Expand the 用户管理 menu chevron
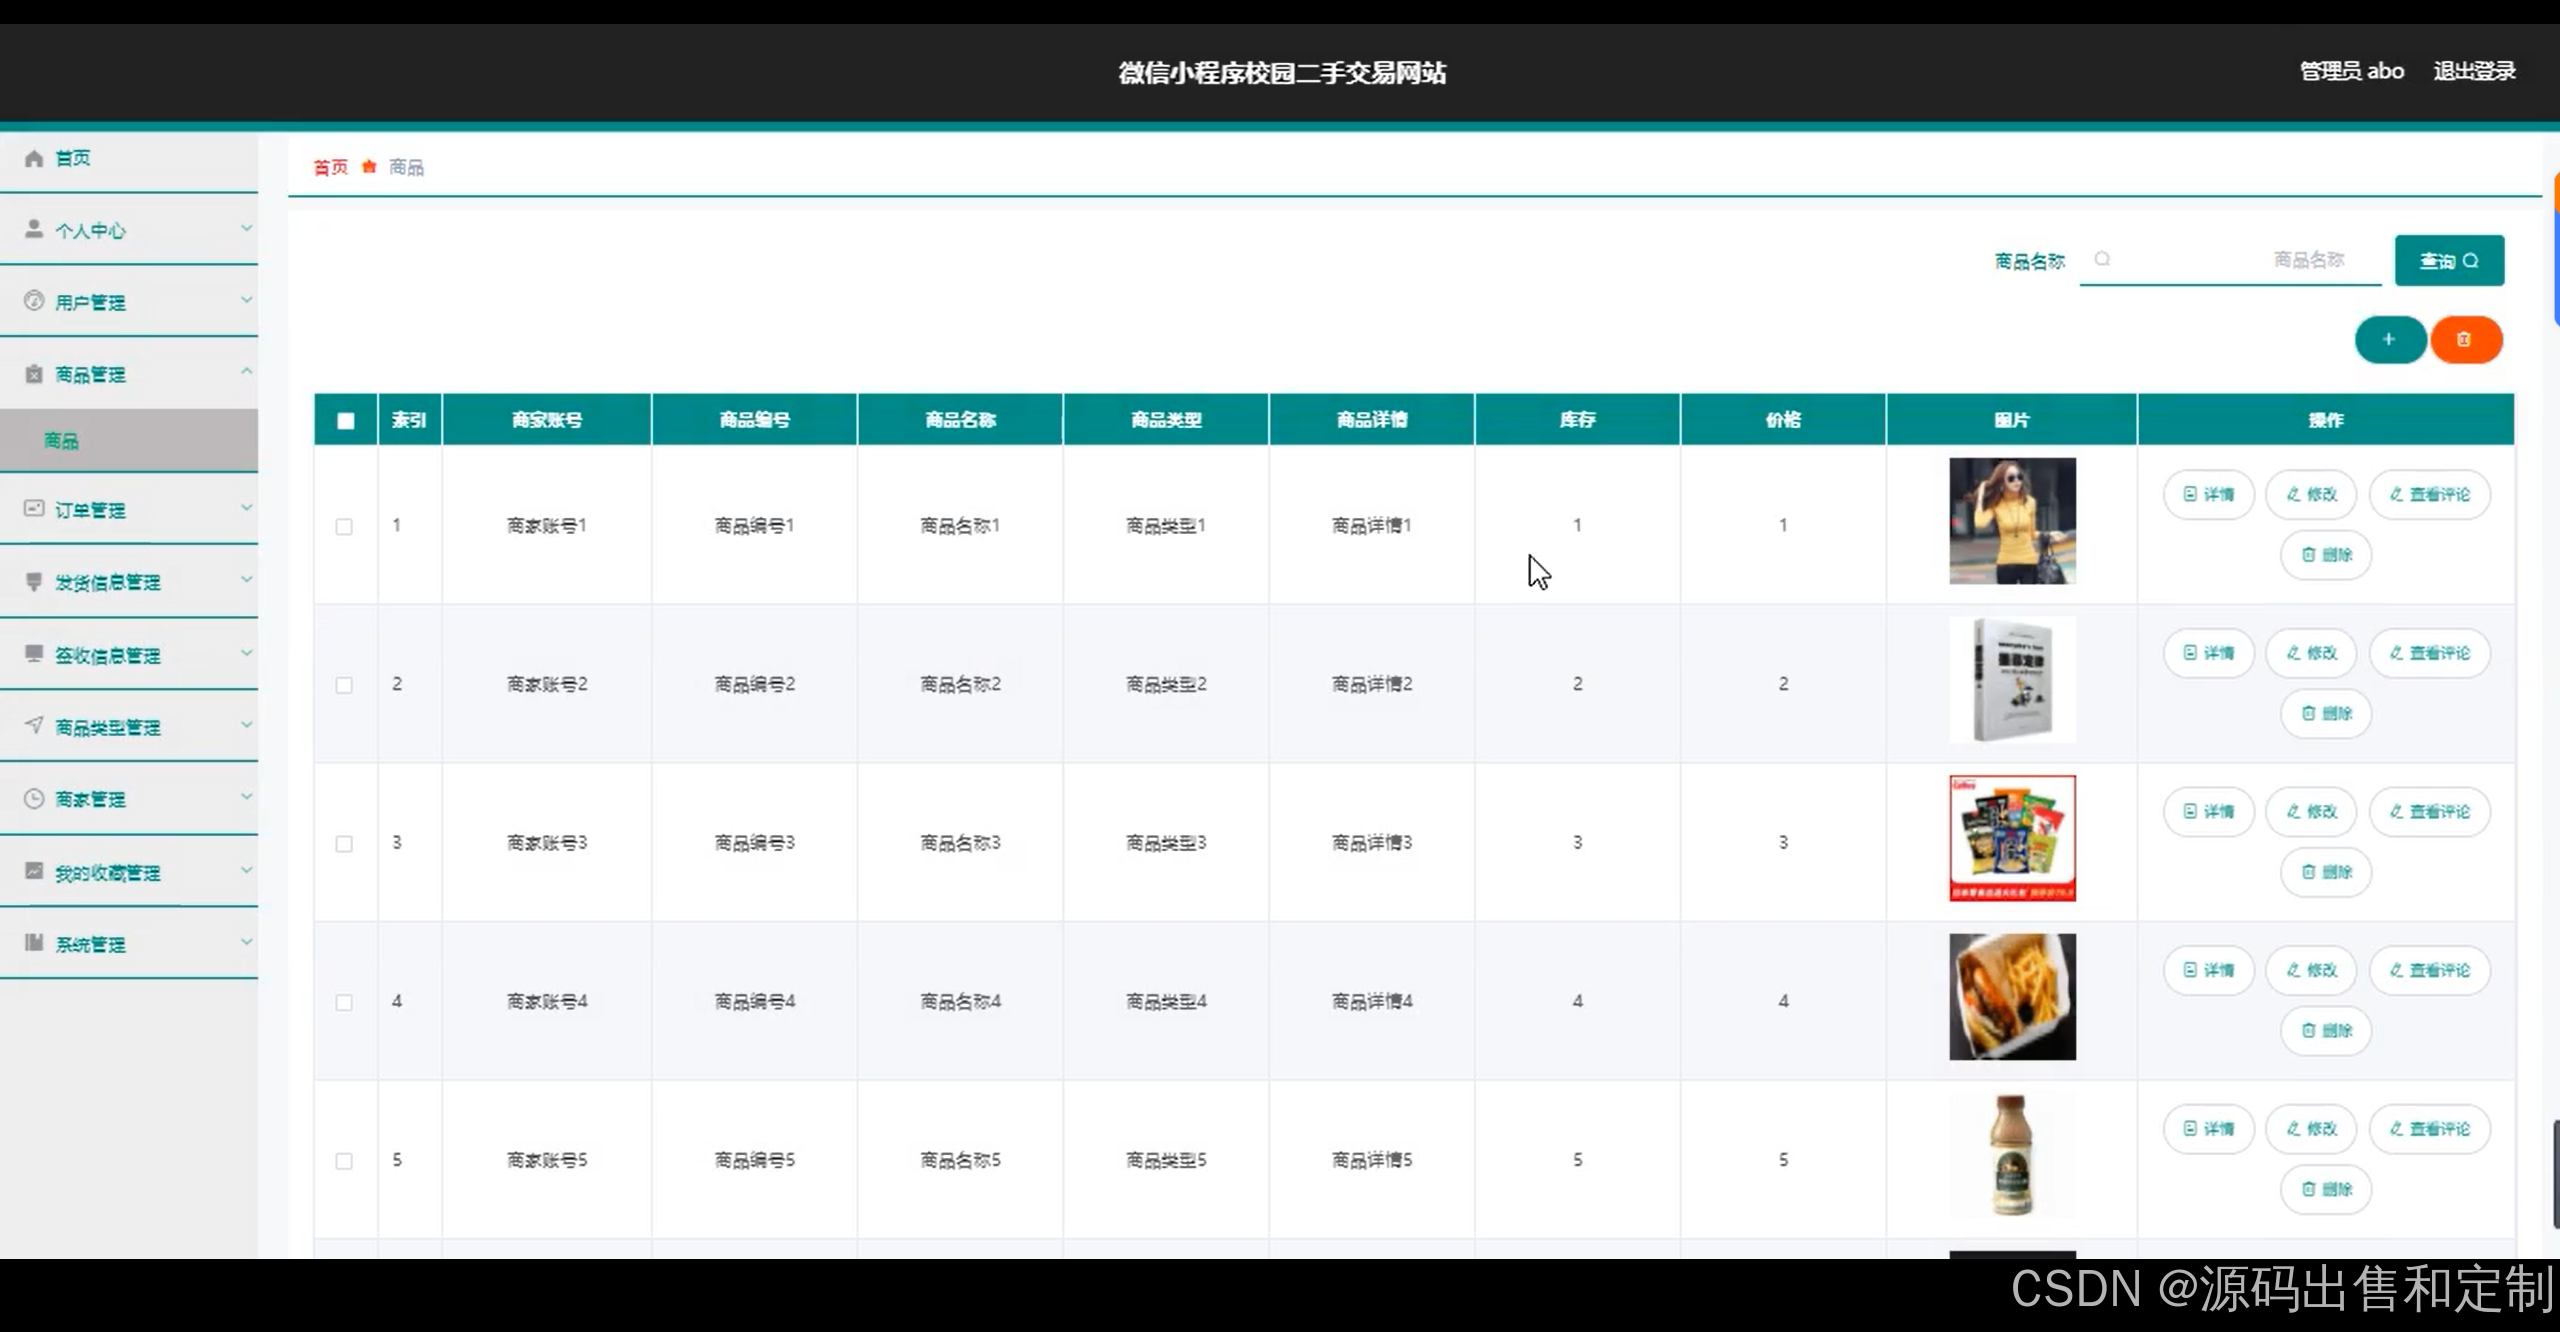Screen dimensions: 2560x1332 click(246, 300)
